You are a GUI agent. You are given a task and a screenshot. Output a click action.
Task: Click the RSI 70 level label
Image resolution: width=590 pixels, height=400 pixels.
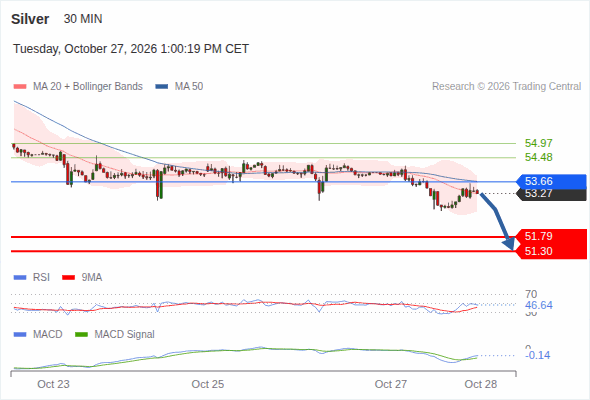(531, 294)
